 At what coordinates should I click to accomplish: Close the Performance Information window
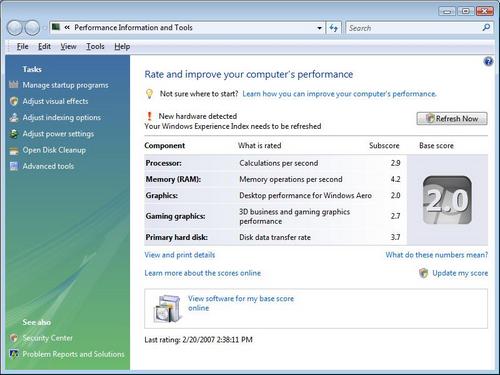pos(484,12)
